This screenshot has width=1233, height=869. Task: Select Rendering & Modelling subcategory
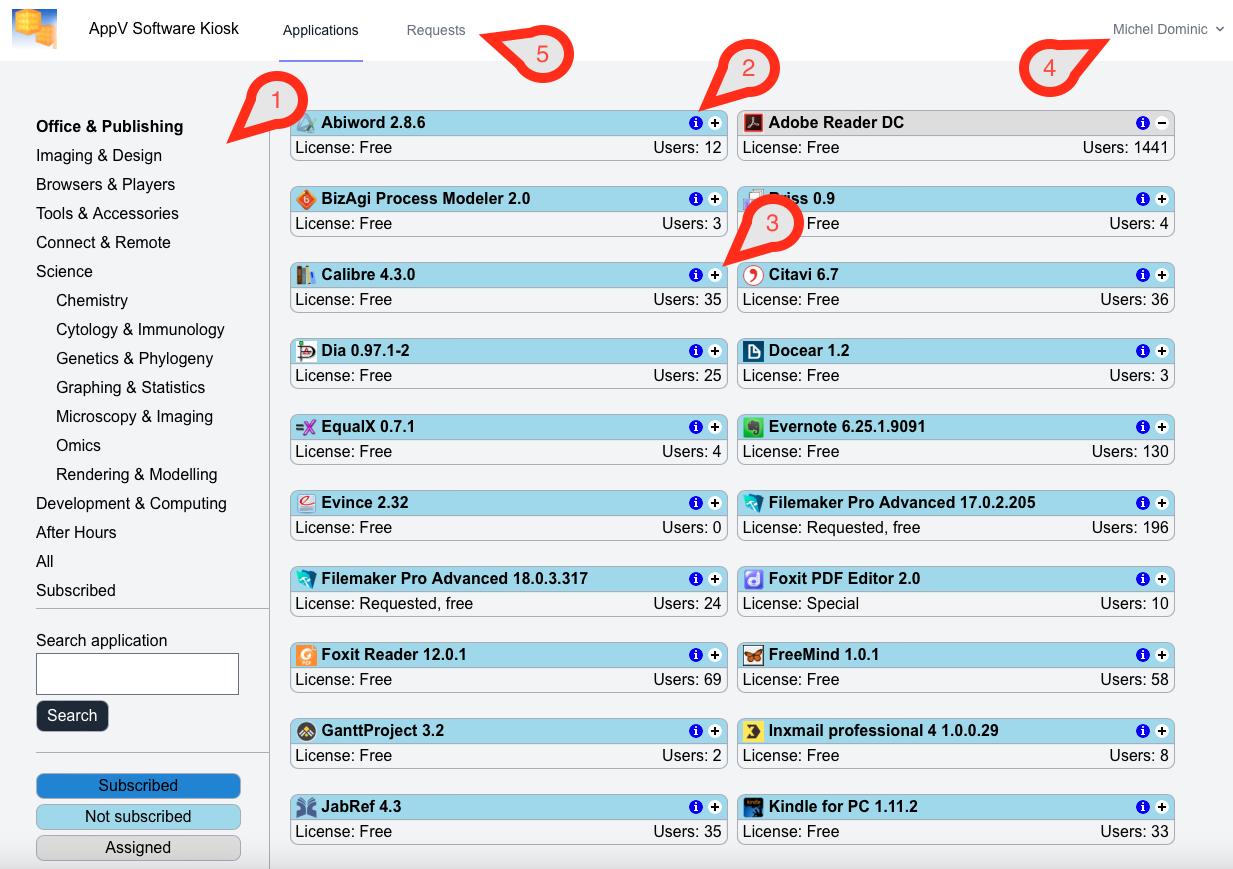point(137,474)
